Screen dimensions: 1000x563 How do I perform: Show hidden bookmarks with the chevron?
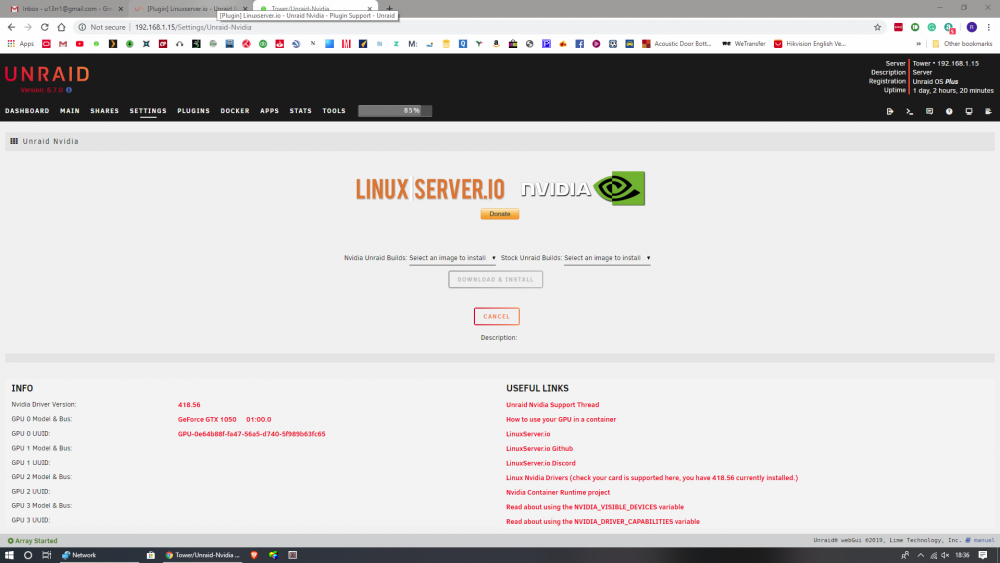(918, 44)
